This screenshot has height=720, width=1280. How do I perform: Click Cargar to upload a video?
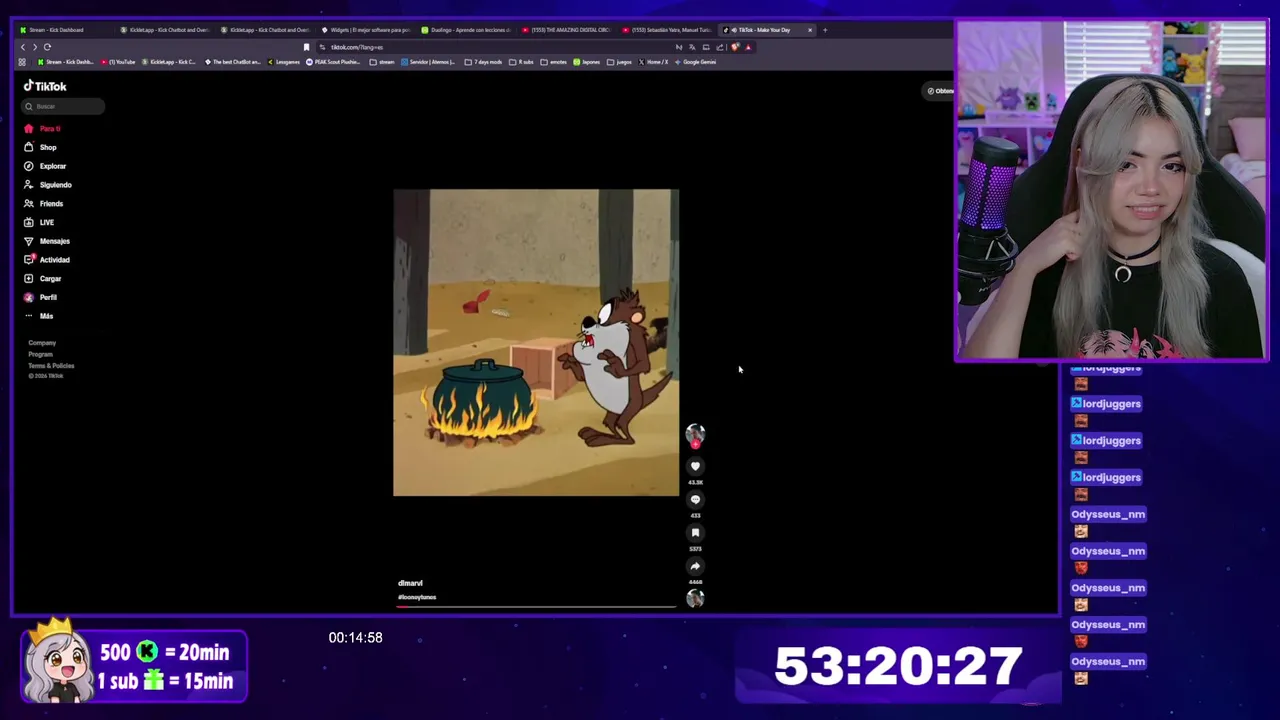(x=43, y=279)
